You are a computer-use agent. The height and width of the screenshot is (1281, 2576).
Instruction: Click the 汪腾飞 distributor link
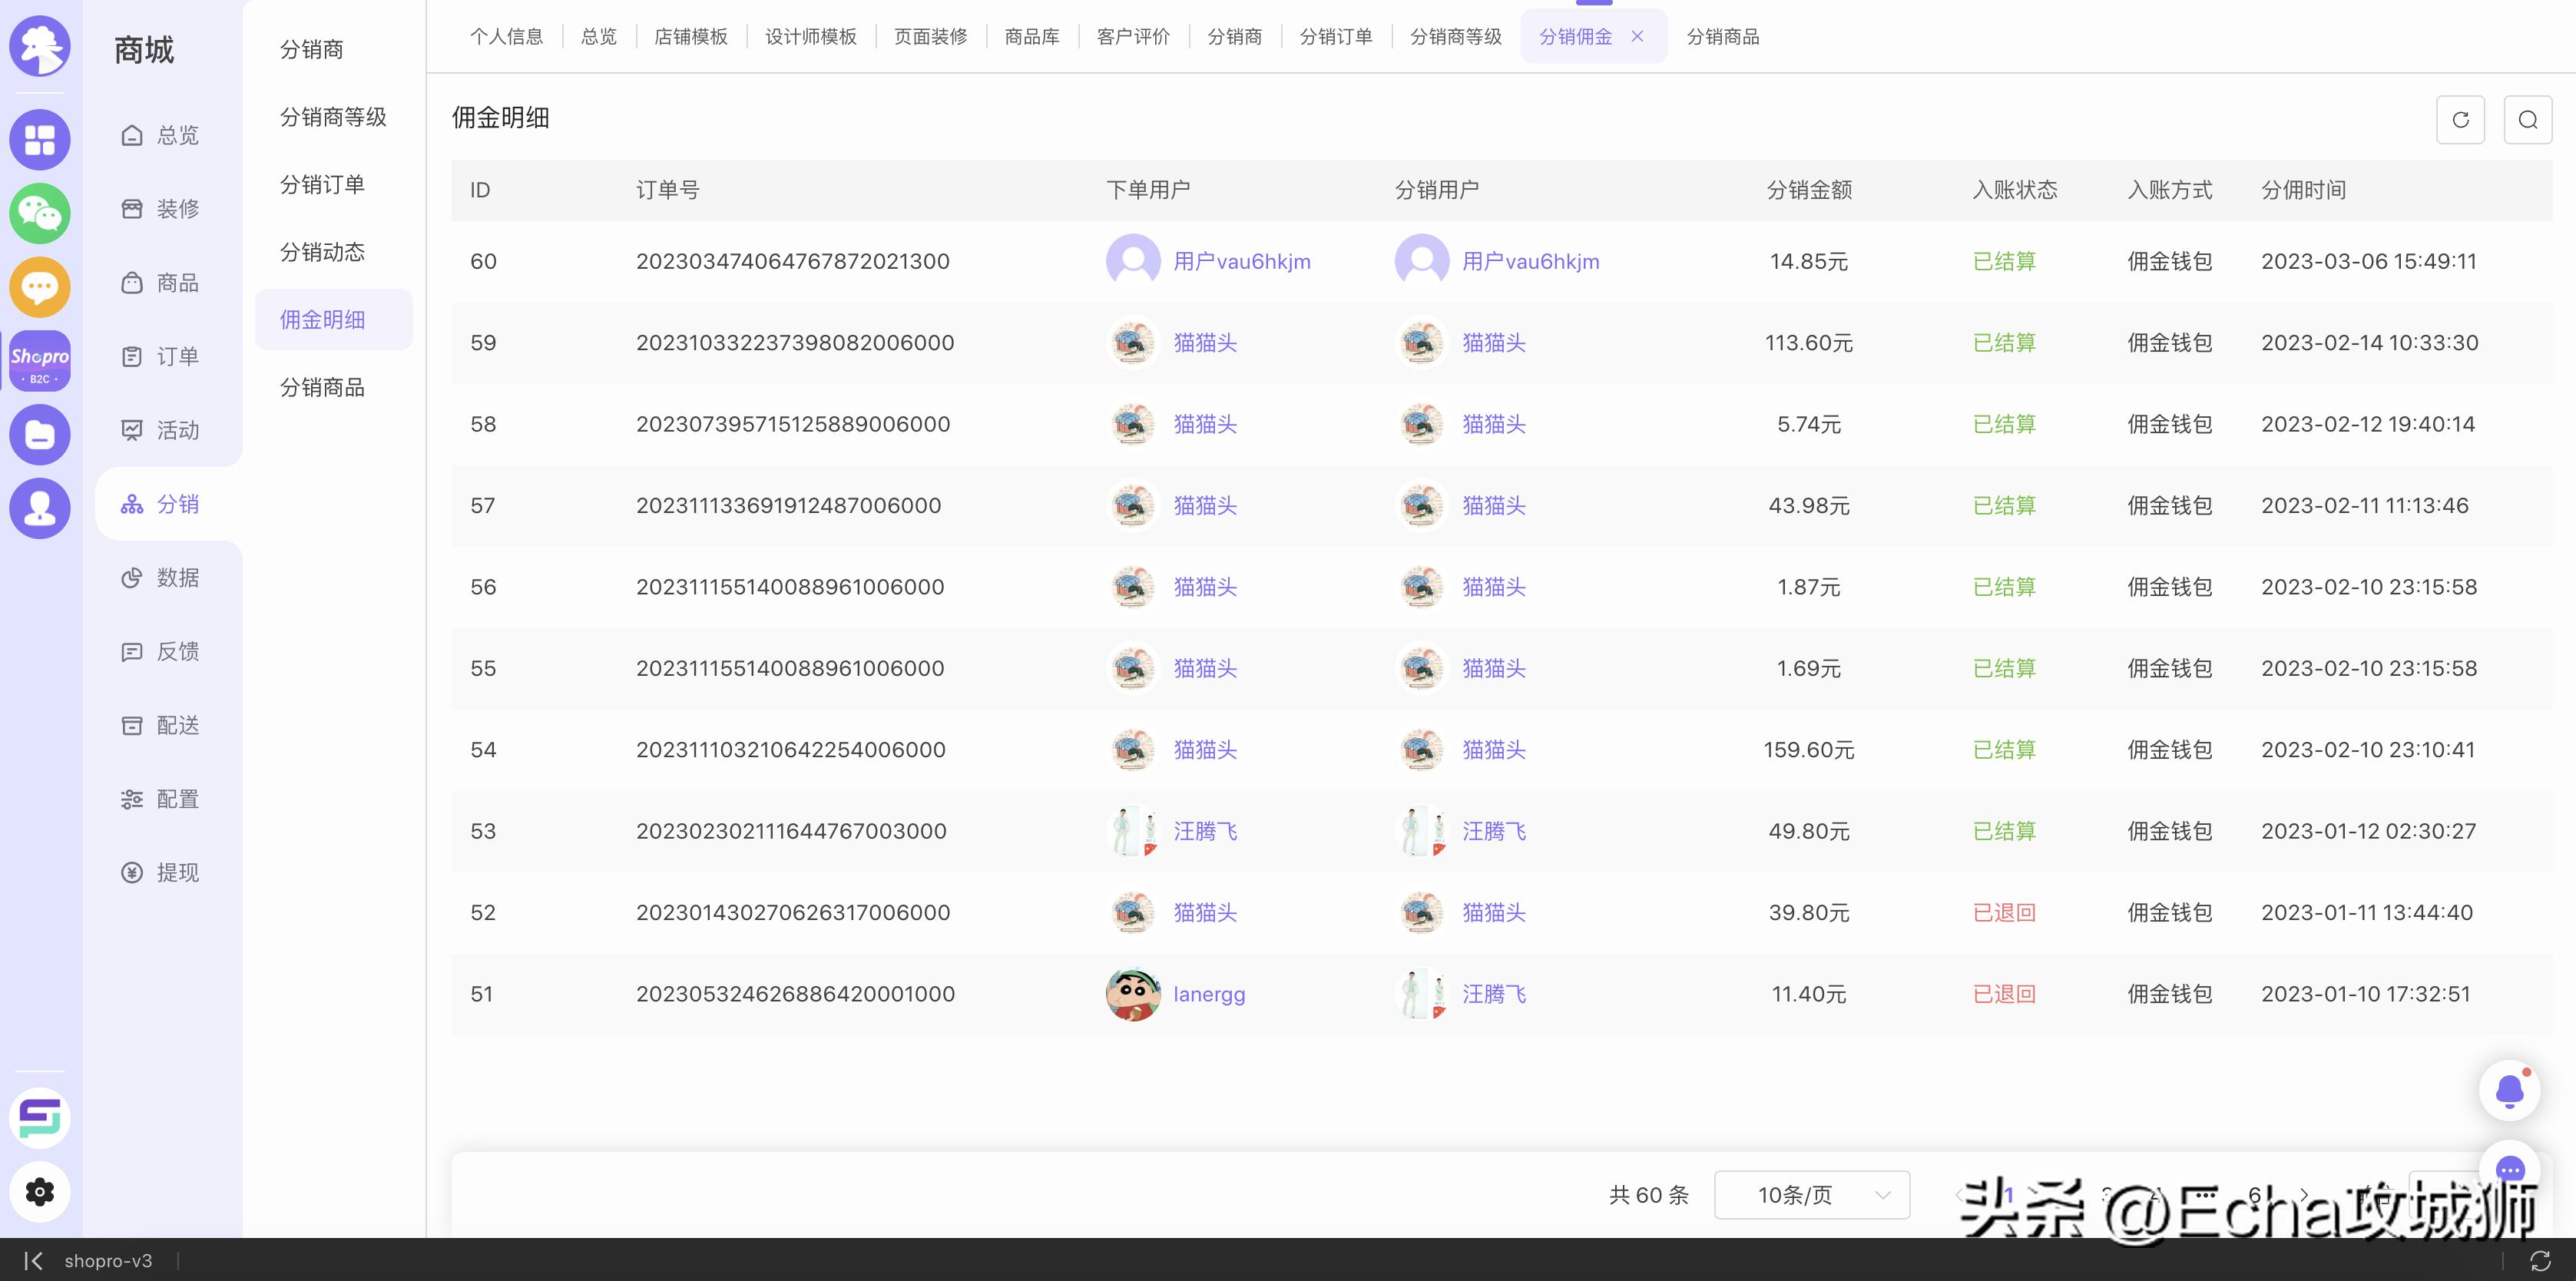[x=1494, y=831]
